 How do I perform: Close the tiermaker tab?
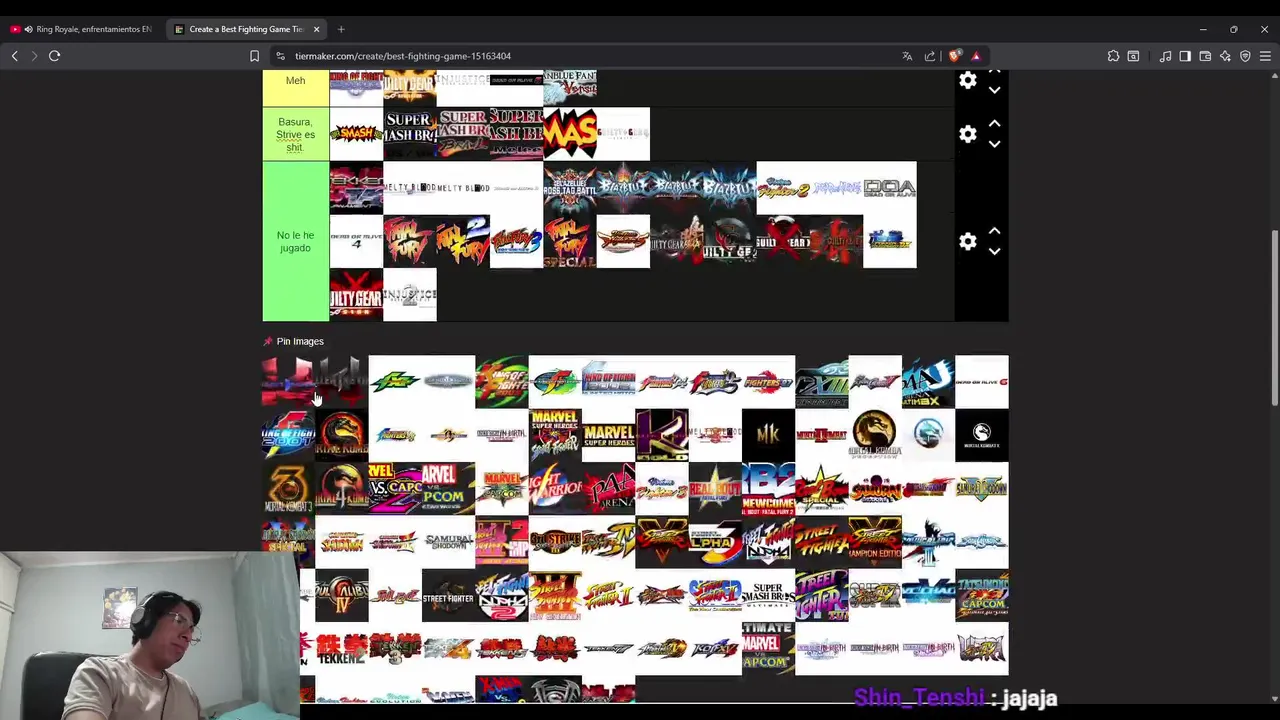[x=317, y=29]
